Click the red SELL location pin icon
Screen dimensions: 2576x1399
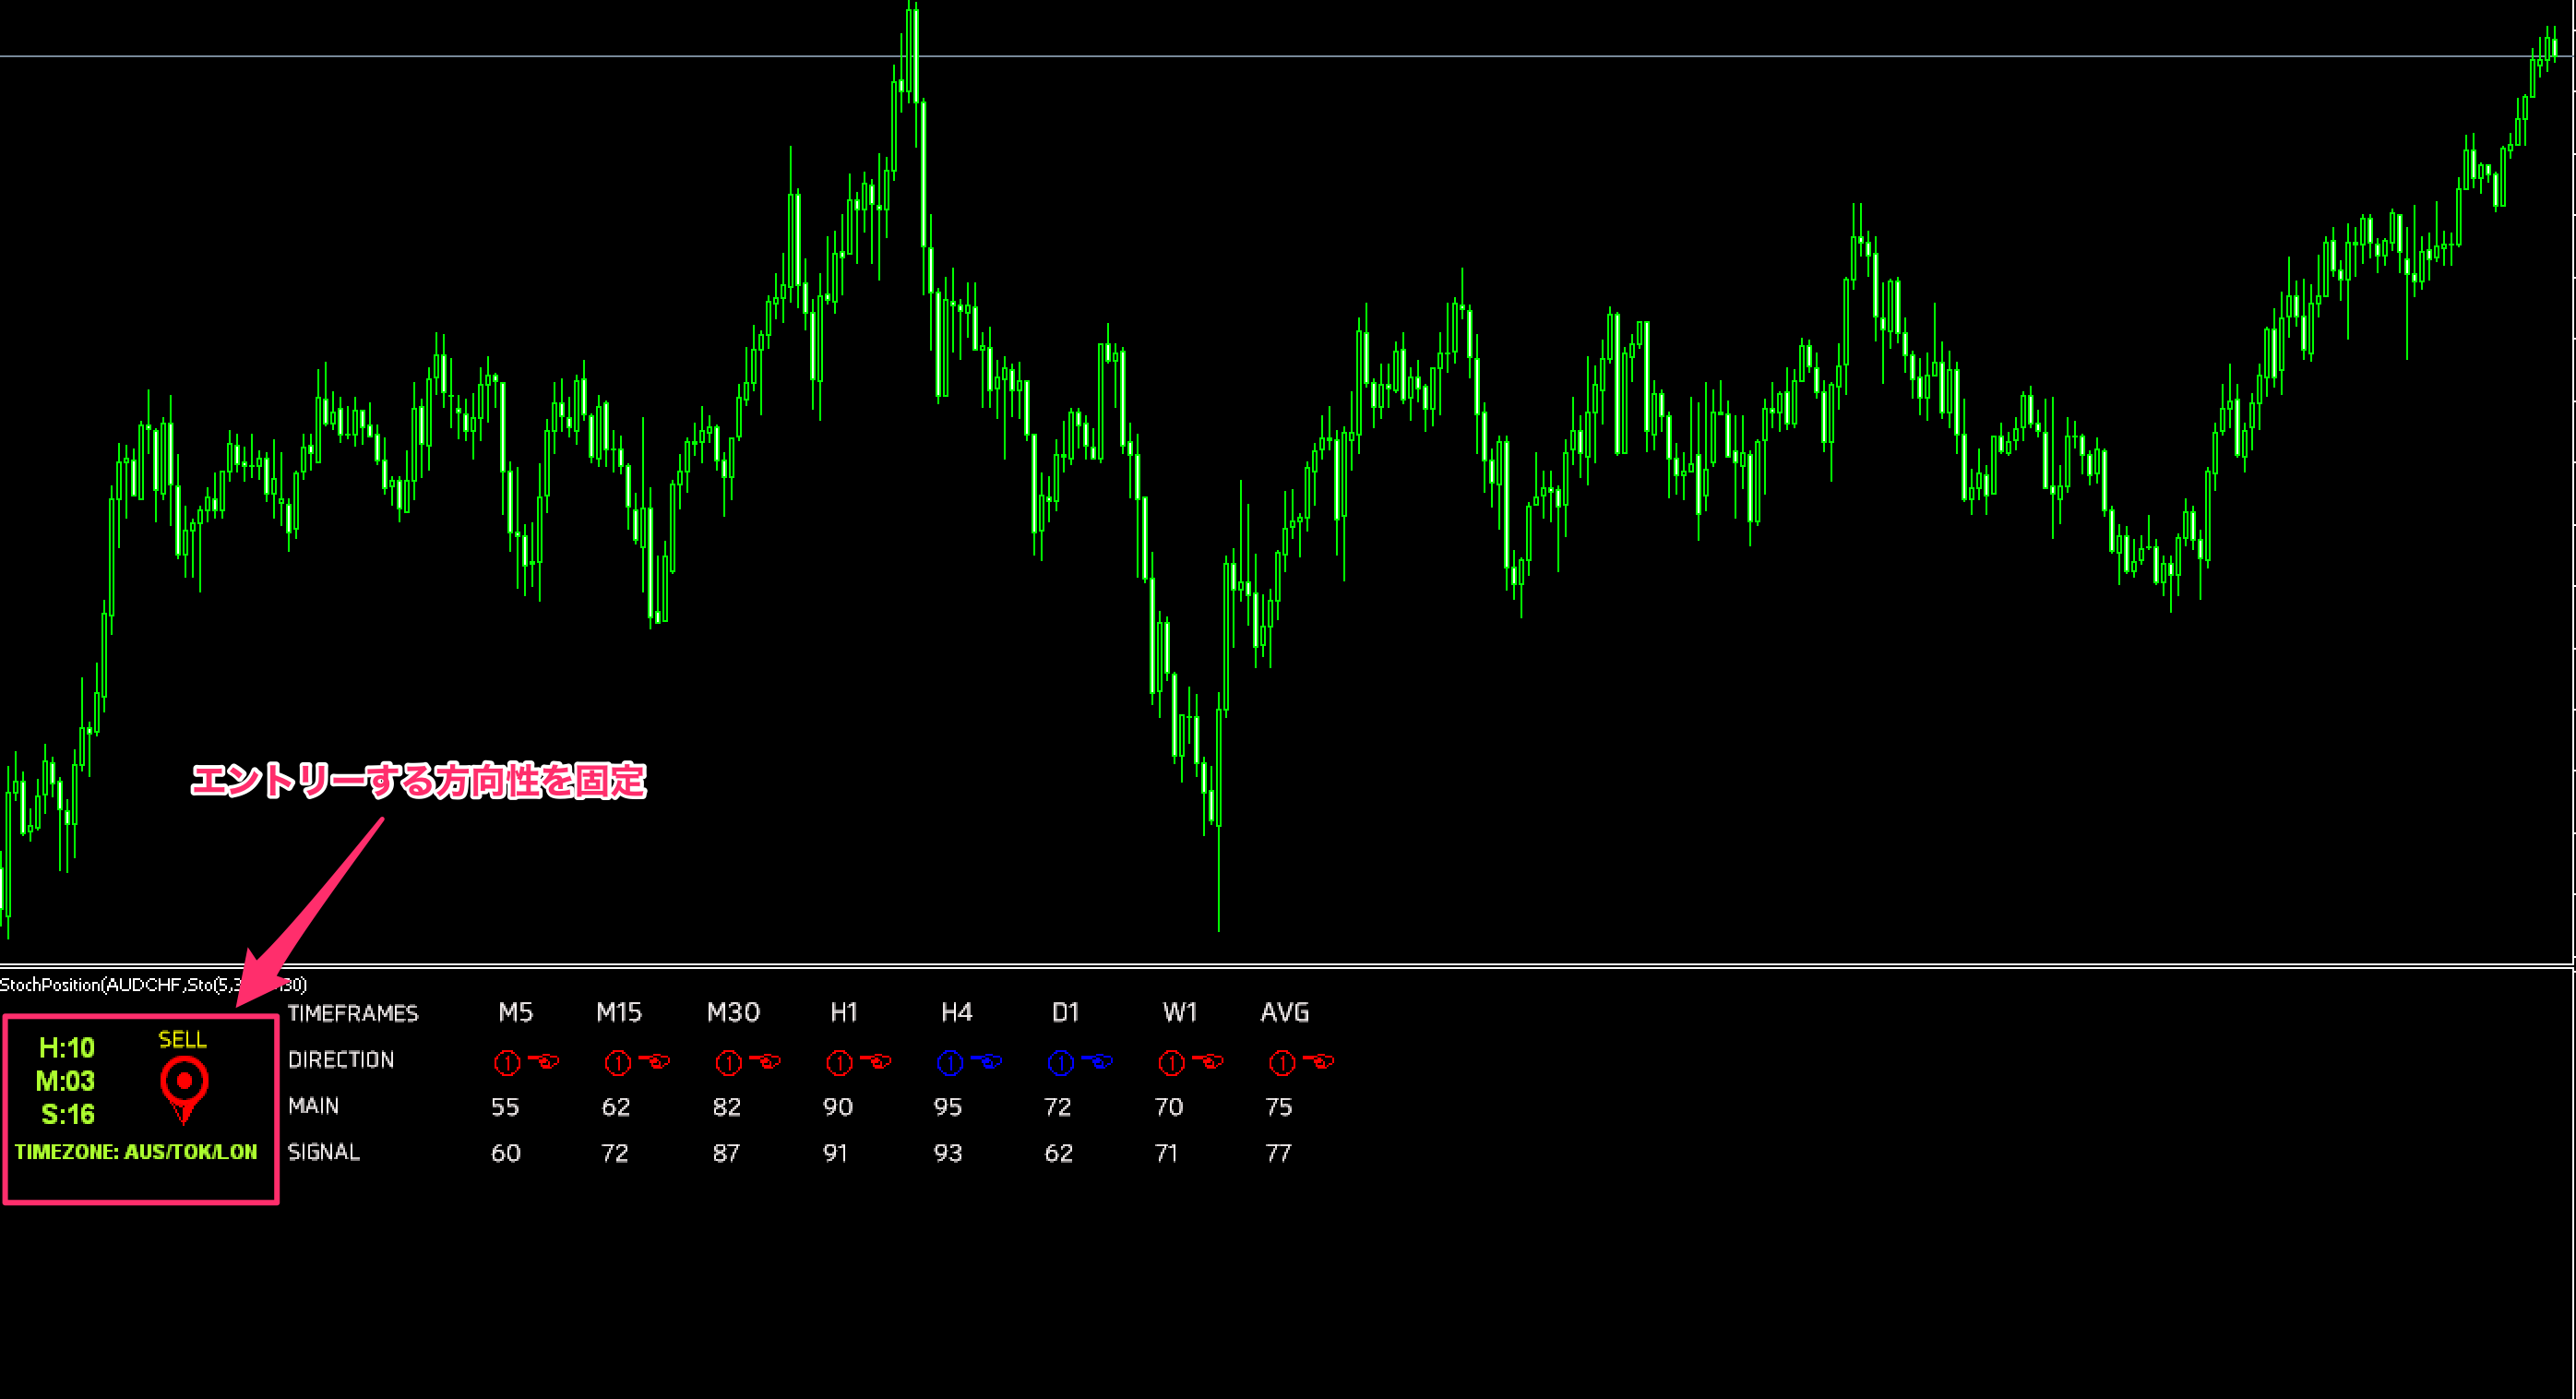click(x=184, y=1090)
